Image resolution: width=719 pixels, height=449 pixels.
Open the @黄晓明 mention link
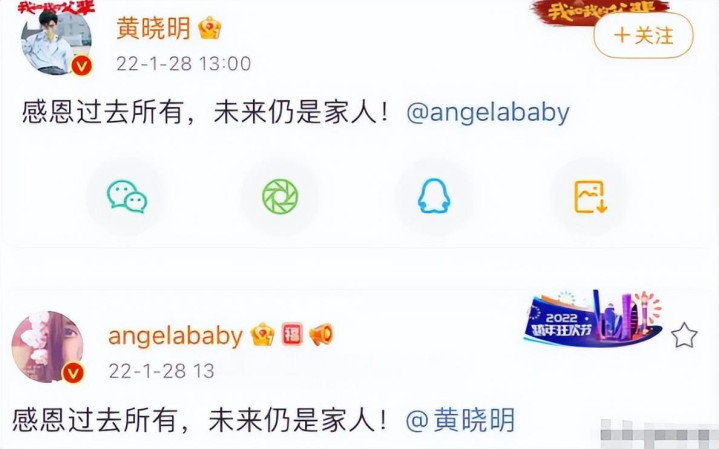pos(460,420)
